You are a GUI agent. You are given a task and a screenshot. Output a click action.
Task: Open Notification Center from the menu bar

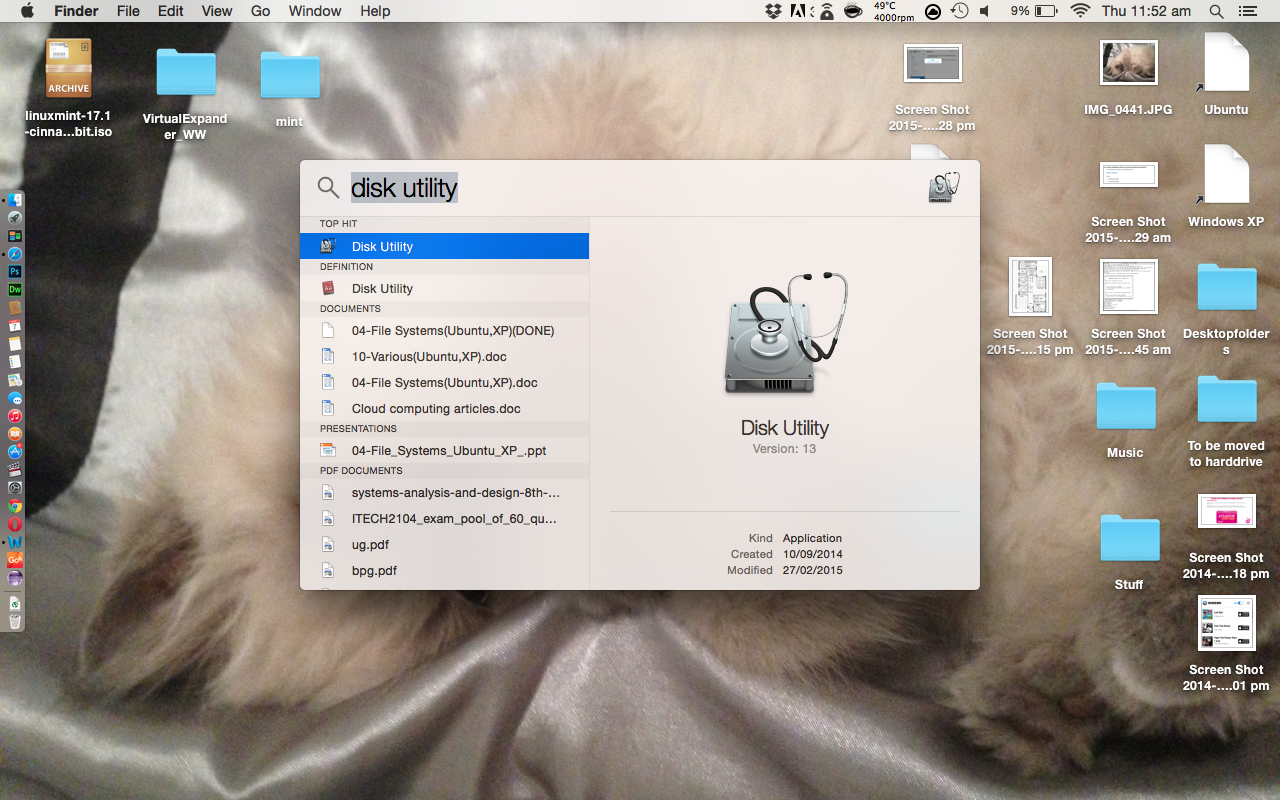[1247, 11]
